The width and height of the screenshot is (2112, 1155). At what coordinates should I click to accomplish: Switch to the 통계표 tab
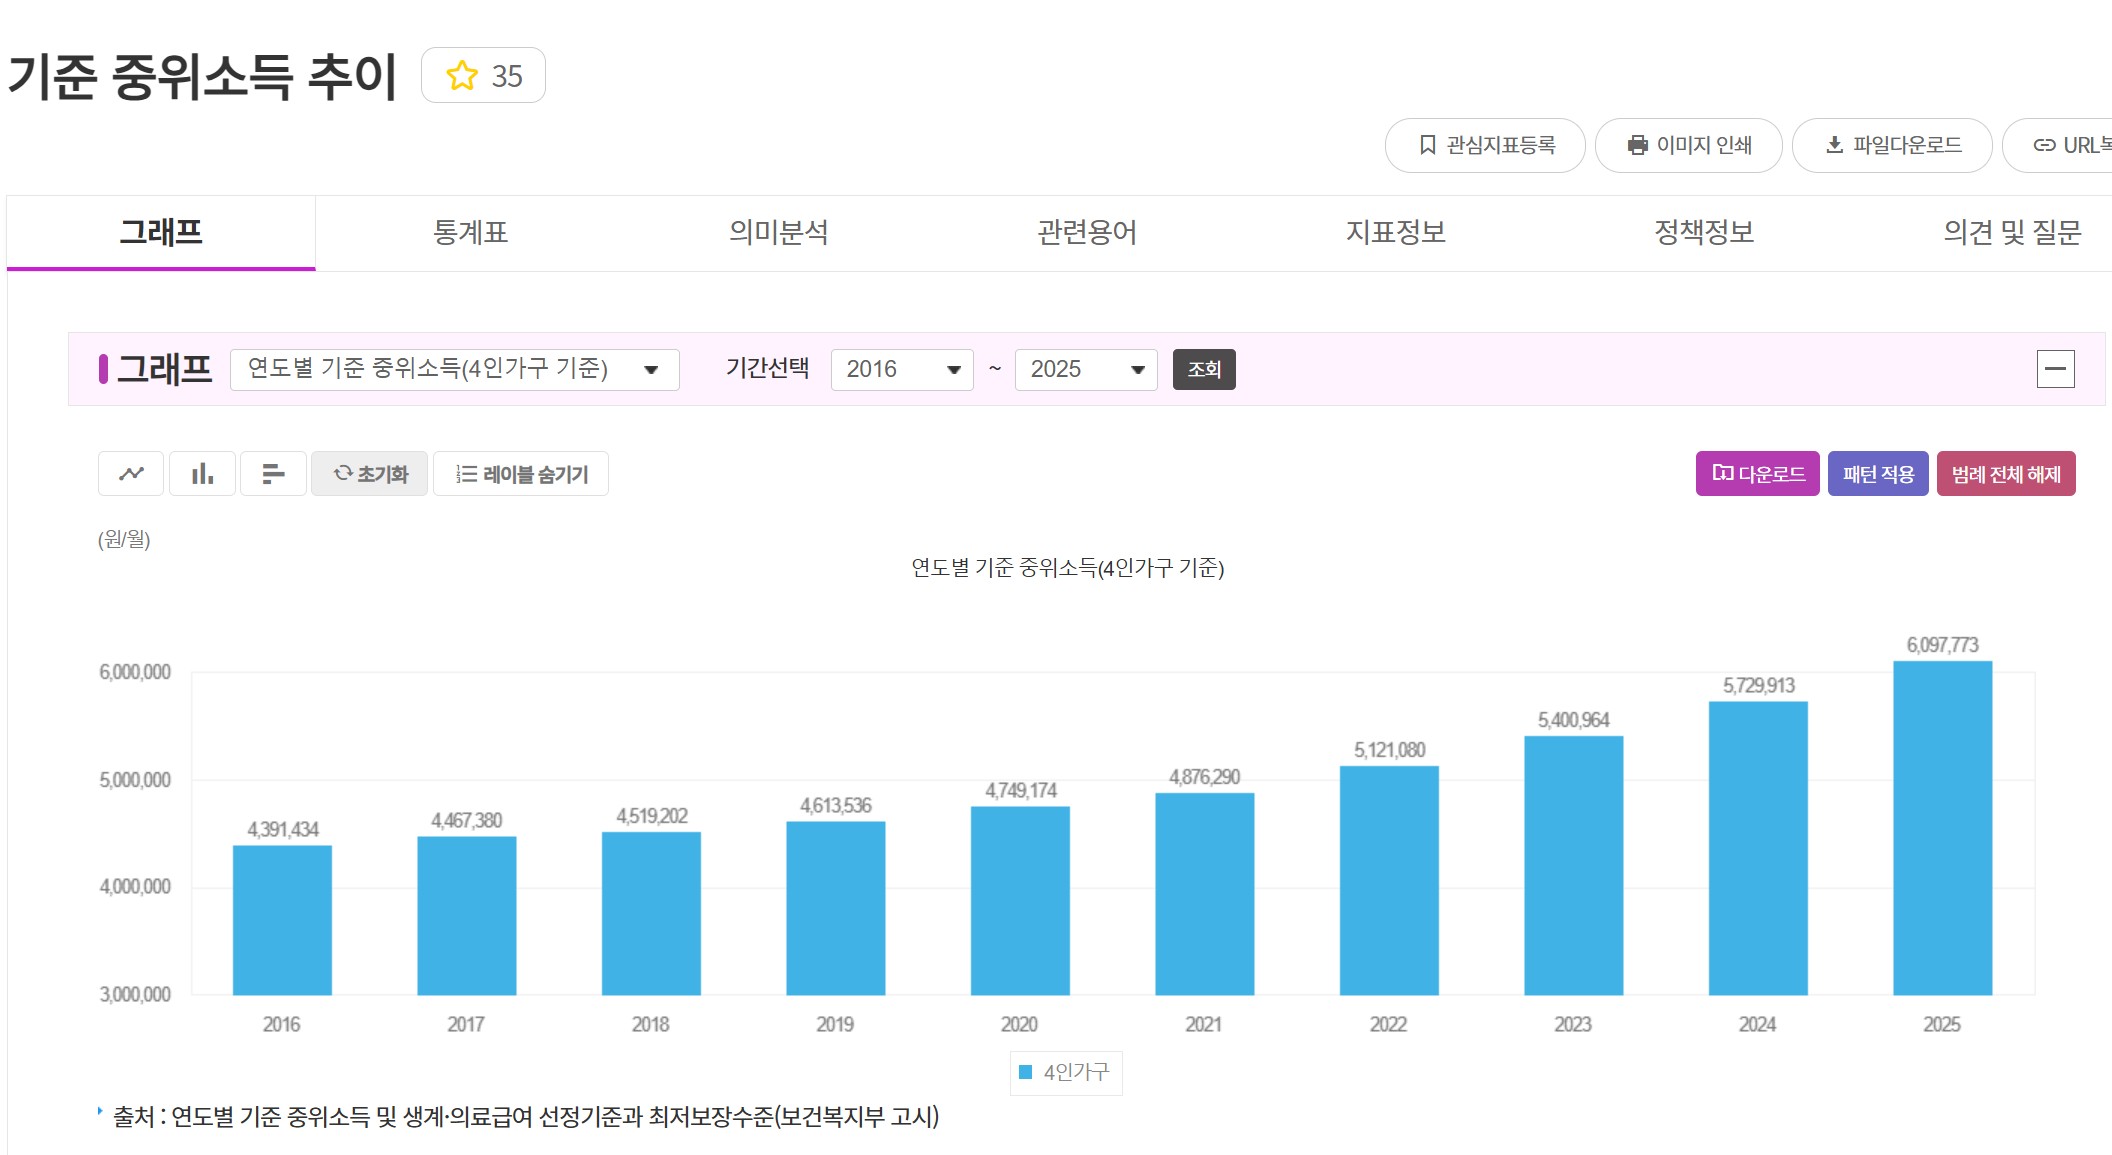(470, 233)
